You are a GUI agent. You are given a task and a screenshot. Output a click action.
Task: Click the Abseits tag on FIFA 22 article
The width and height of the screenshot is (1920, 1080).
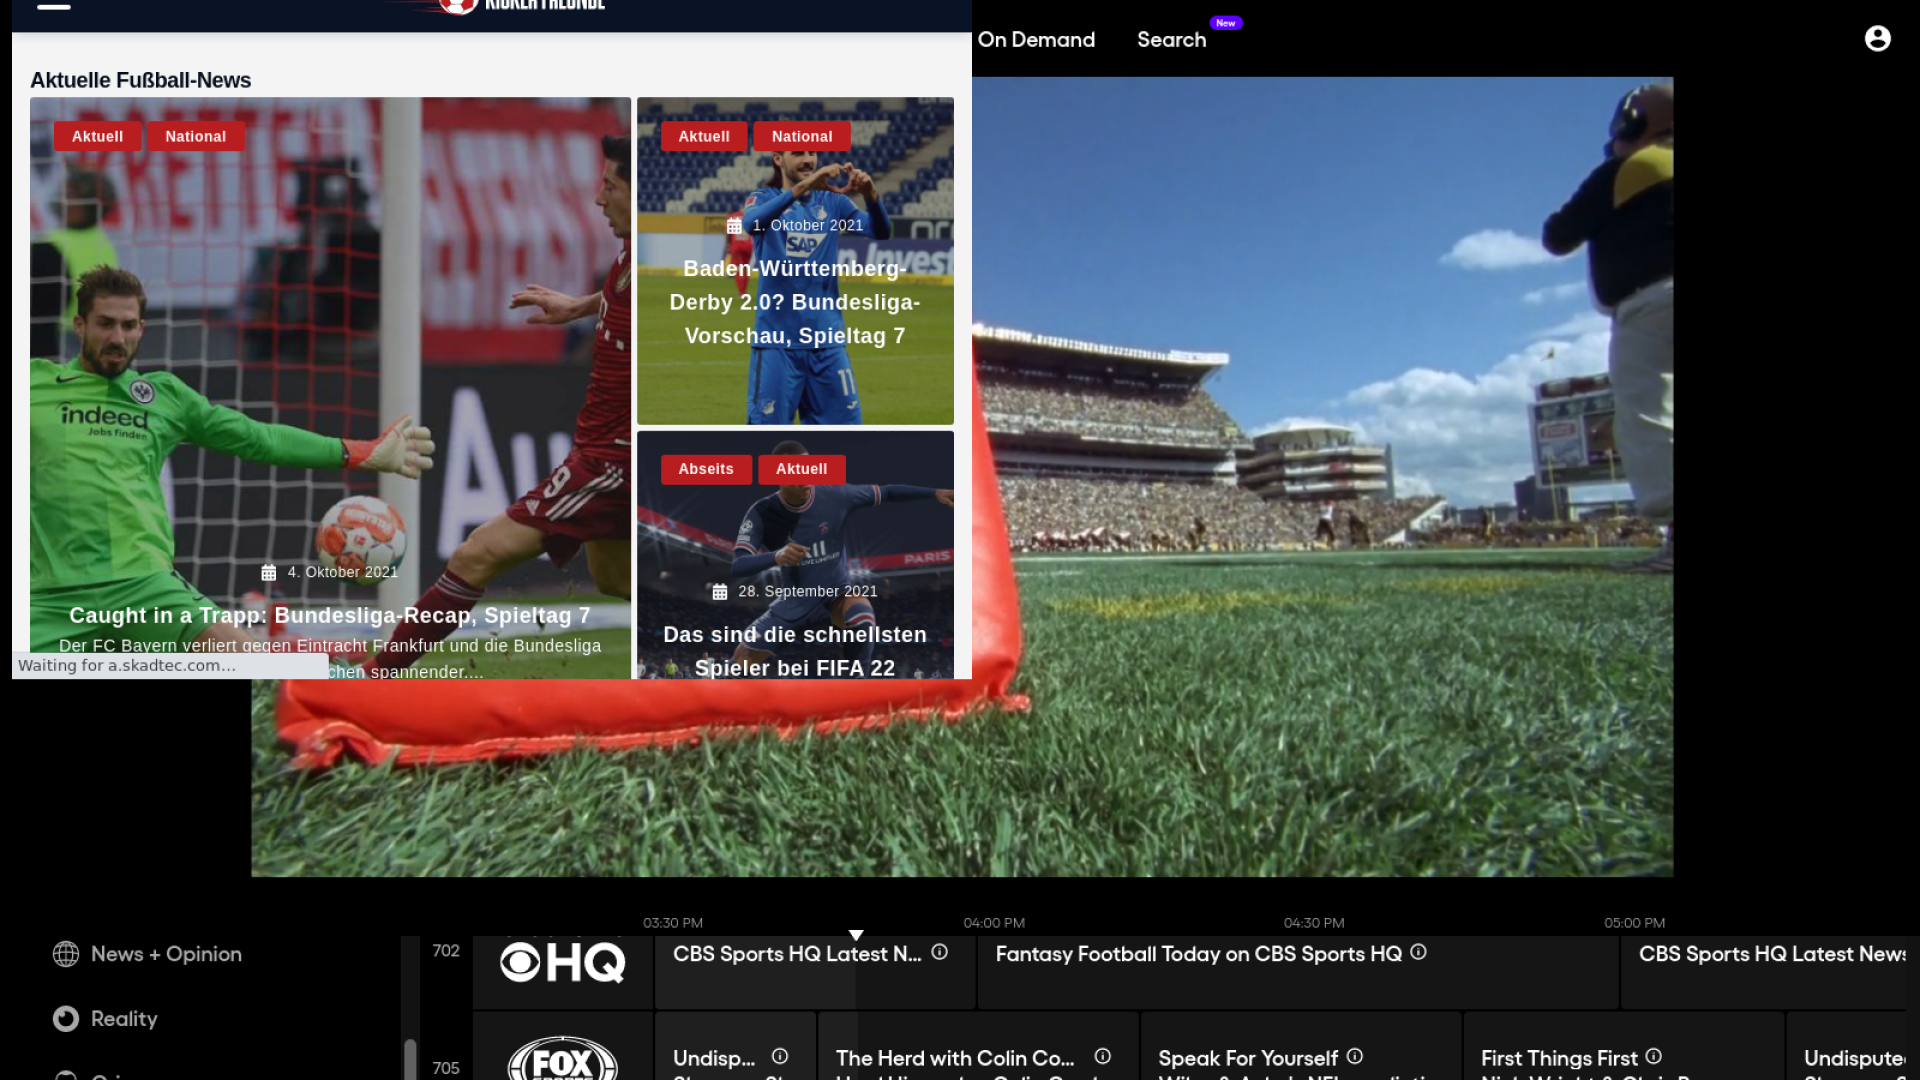(705, 469)
